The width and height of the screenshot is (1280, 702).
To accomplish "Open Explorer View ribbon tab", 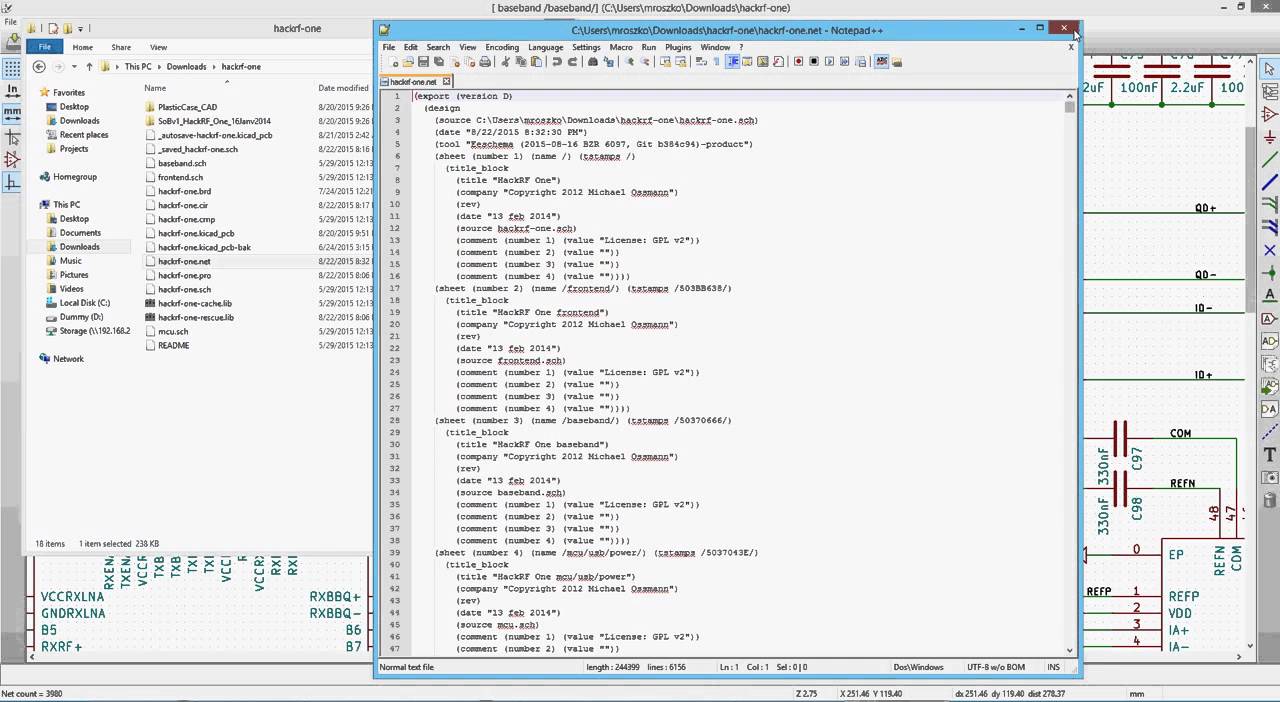I will point(158,47).
